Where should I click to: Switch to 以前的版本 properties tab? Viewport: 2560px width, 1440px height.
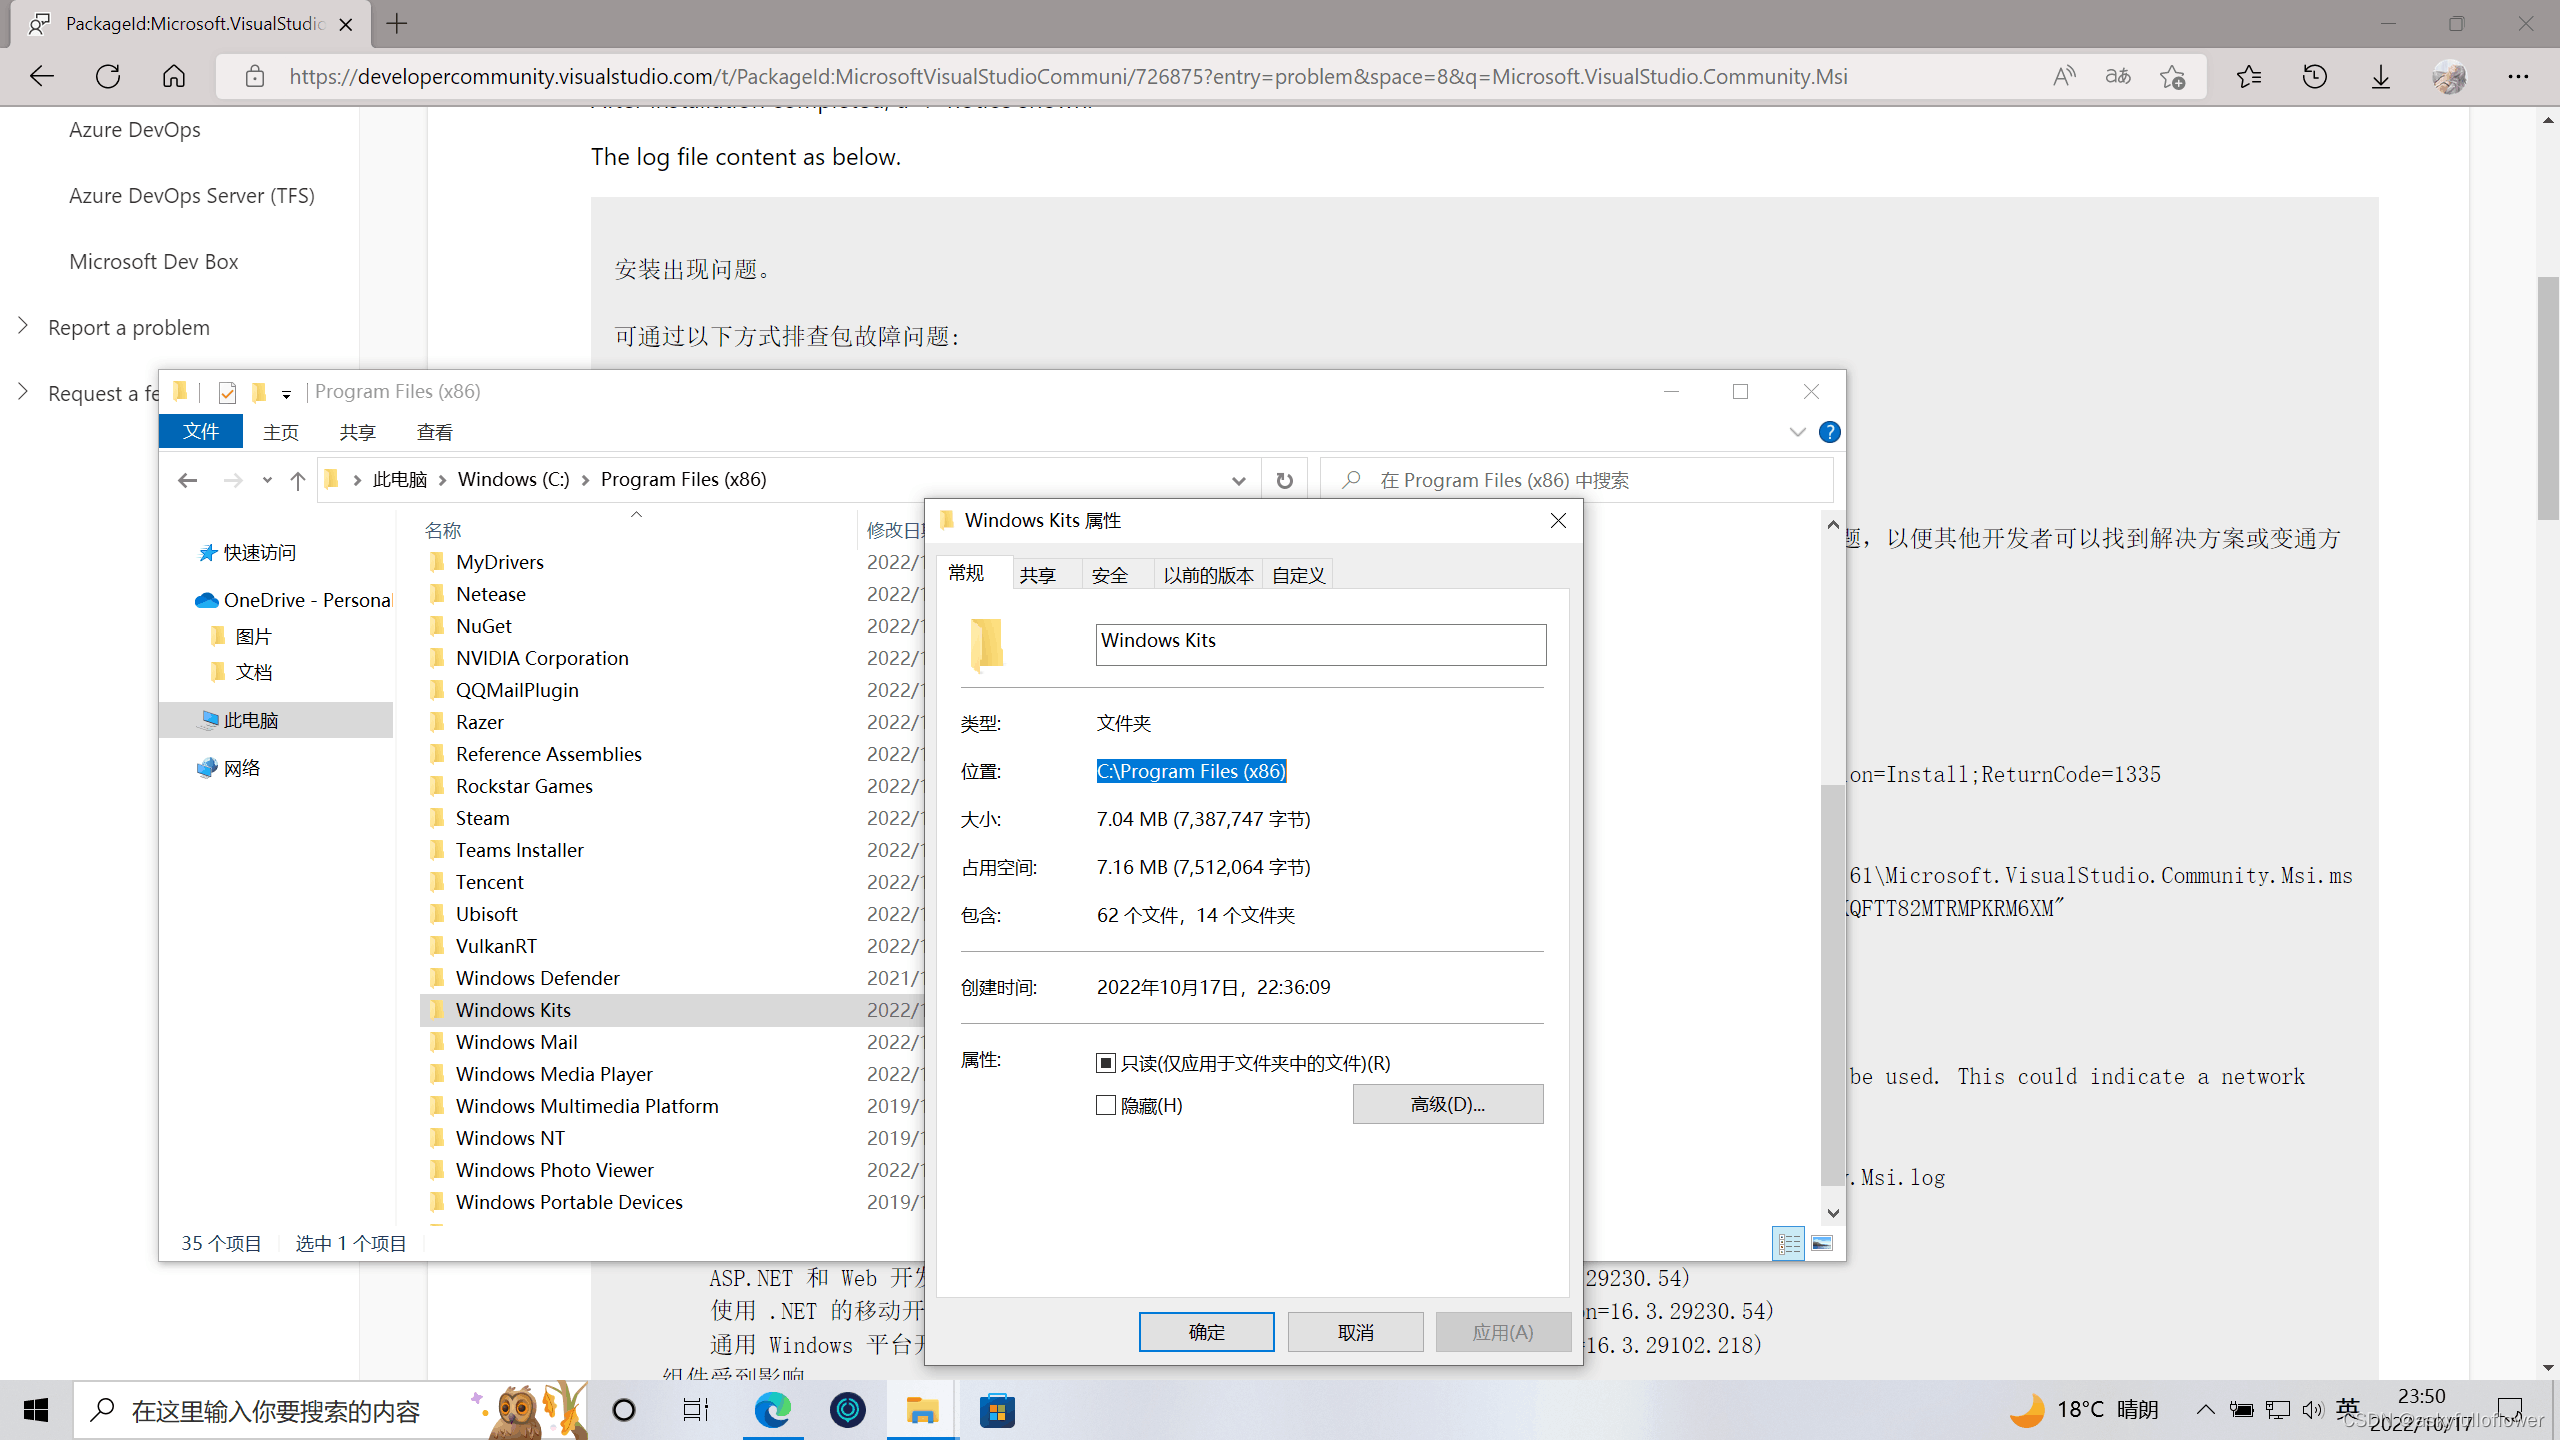[x=1208, y=575]
